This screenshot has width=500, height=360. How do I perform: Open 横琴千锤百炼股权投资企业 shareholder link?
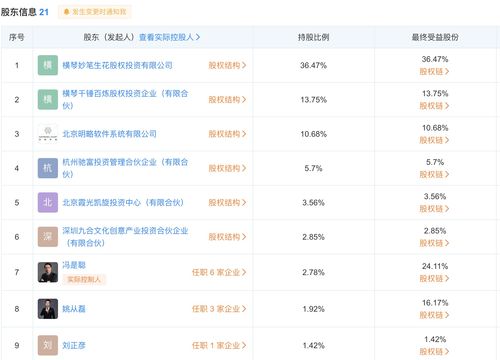(125, 99)
